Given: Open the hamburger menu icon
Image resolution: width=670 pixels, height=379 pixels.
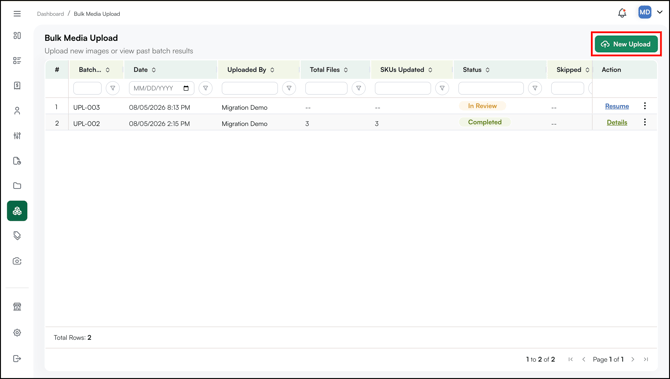Looking at the screenshot, I should click(x=17, y=14).
